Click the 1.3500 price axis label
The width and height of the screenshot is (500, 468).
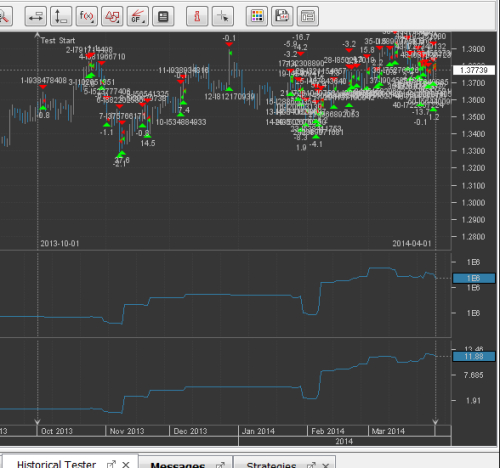473,117
